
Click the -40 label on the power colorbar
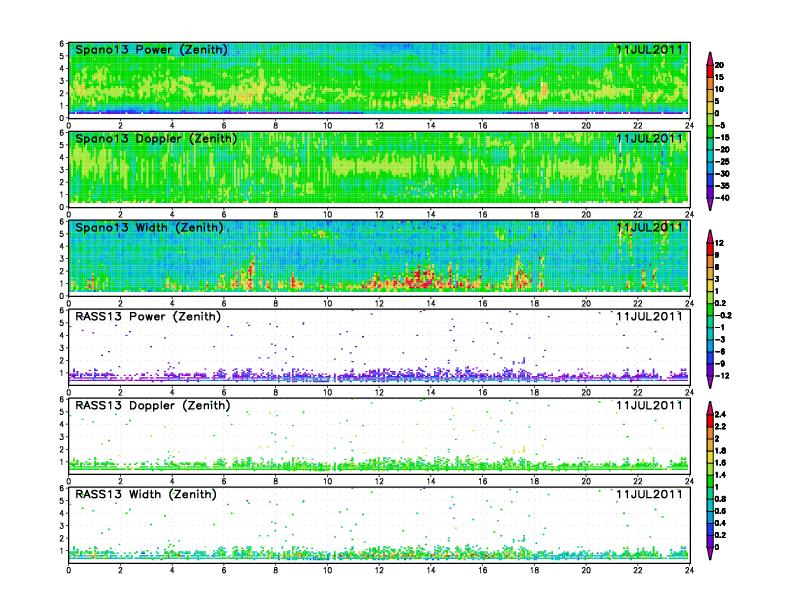[722, 198]
